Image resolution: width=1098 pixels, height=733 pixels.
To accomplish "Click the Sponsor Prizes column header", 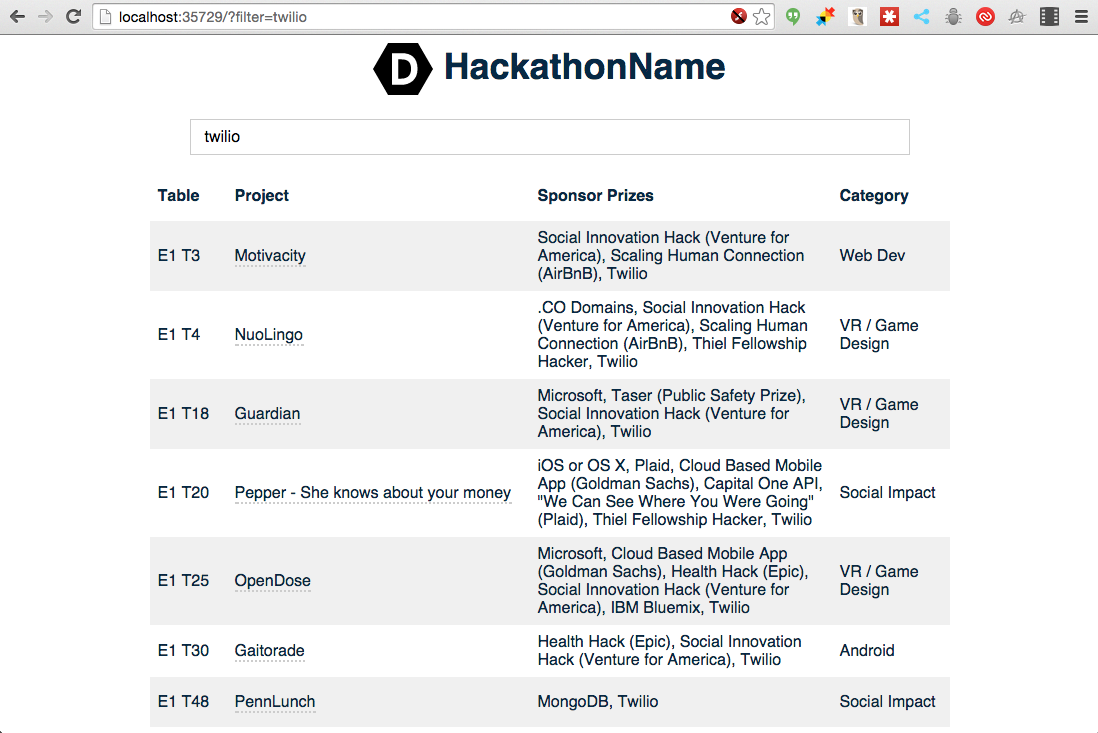I will tap(595, 195).
